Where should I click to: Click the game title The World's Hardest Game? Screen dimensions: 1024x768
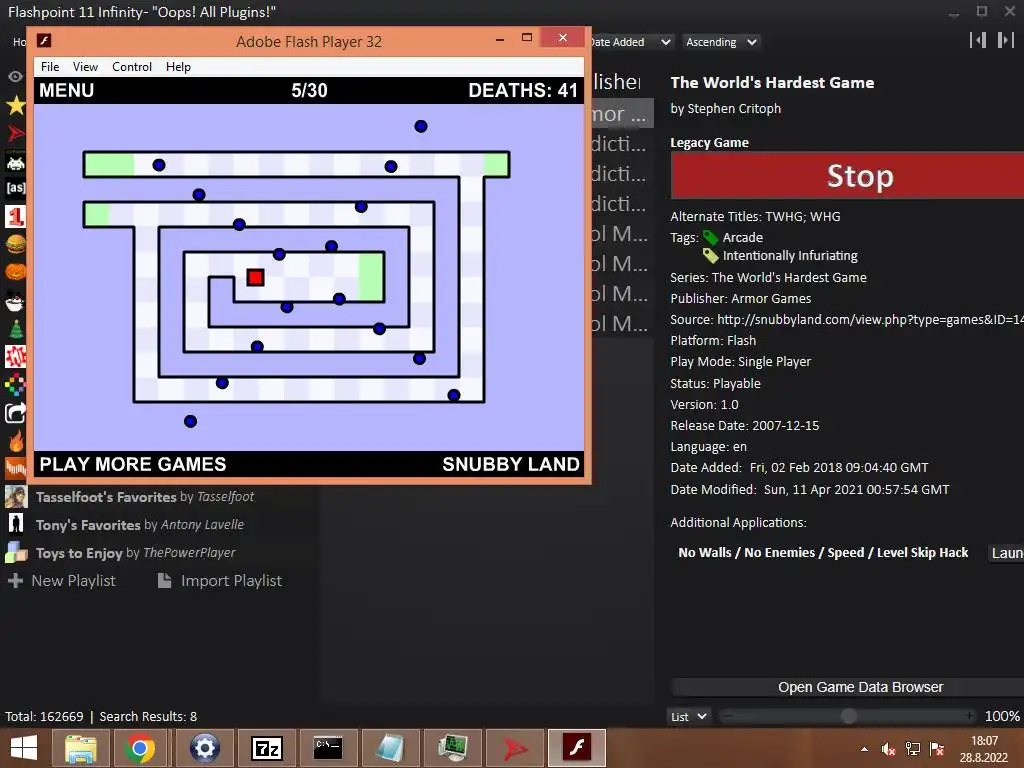pyautogui.click(x=772, y=83)
